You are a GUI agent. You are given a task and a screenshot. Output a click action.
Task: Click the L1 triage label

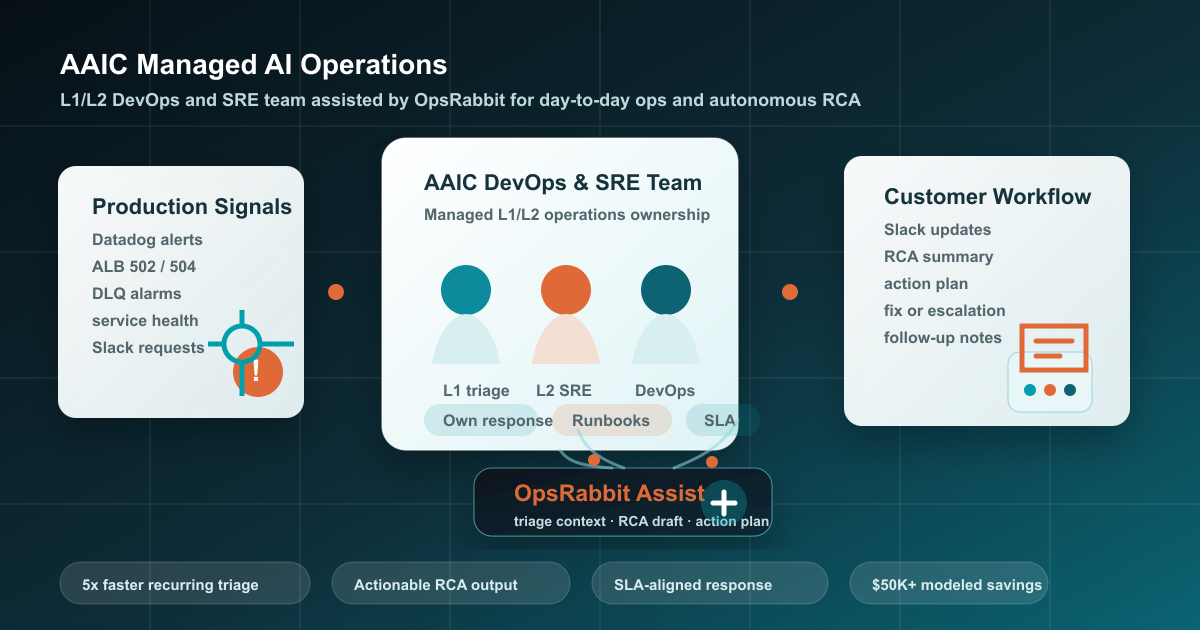pos(476,391)
